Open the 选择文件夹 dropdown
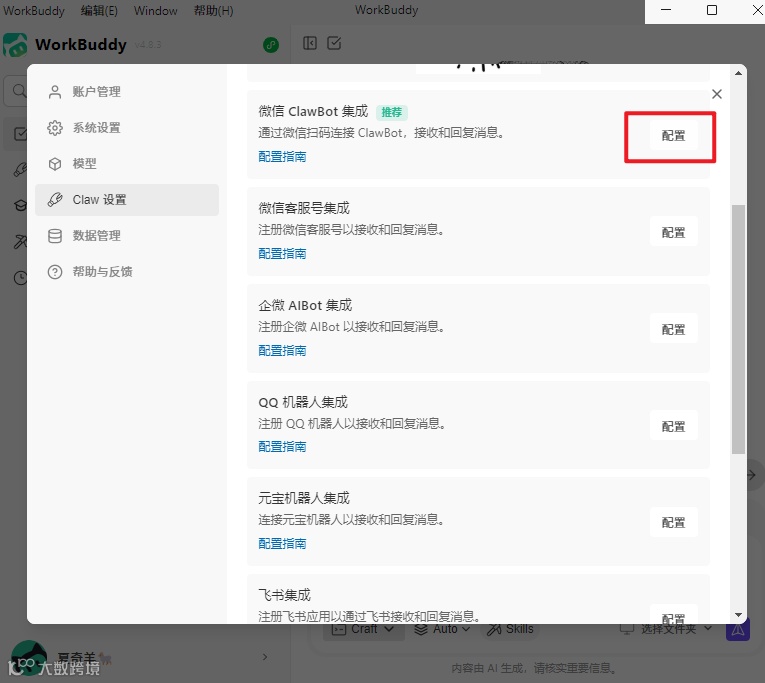 666,629
